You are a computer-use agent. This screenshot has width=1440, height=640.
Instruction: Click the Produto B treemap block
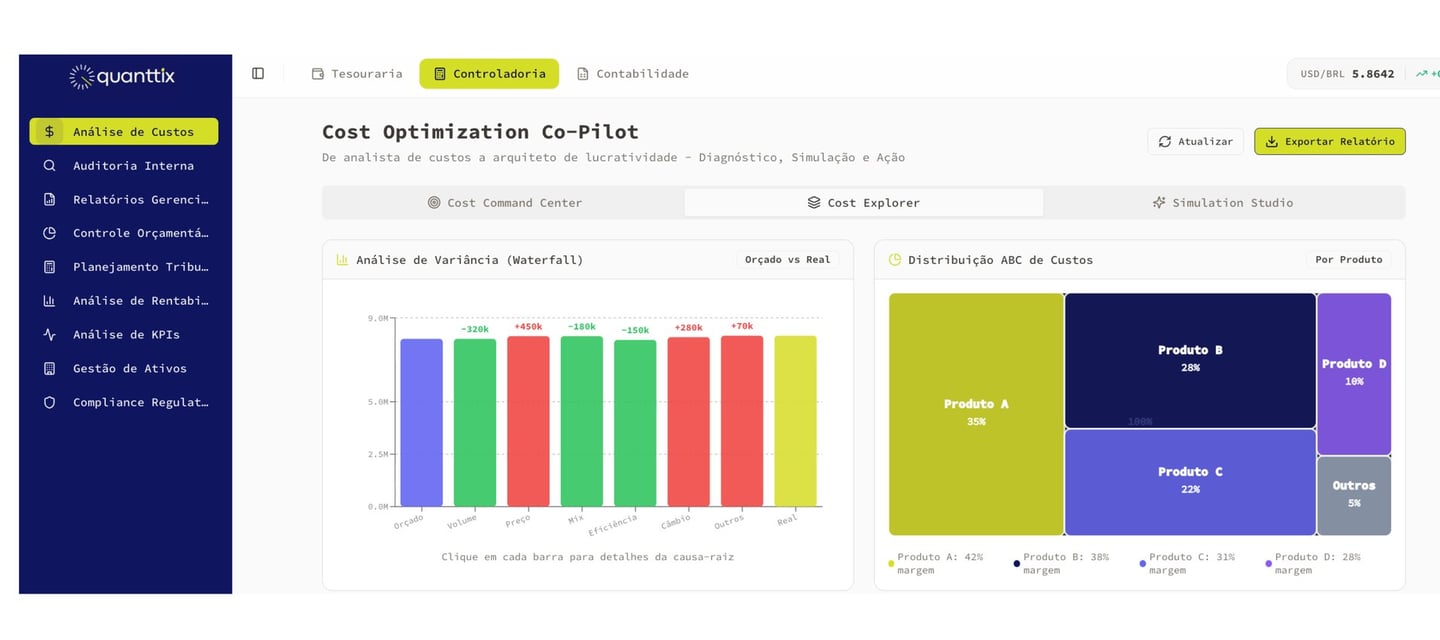tap(1190, 360)
